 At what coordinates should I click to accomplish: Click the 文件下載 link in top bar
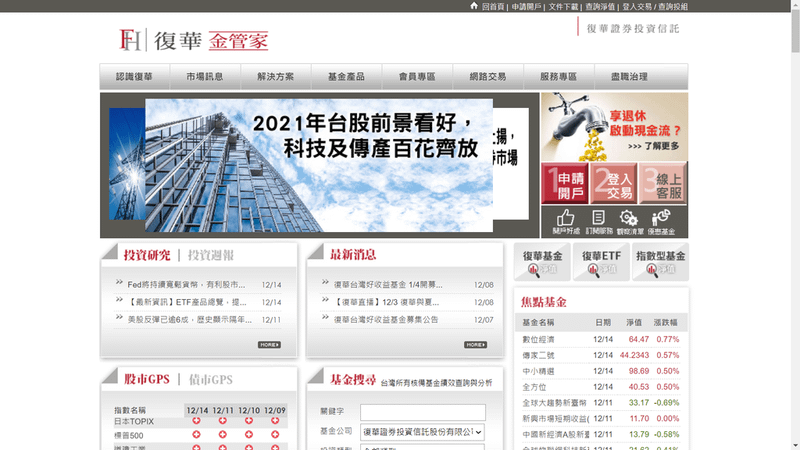(x=563, y=7)
